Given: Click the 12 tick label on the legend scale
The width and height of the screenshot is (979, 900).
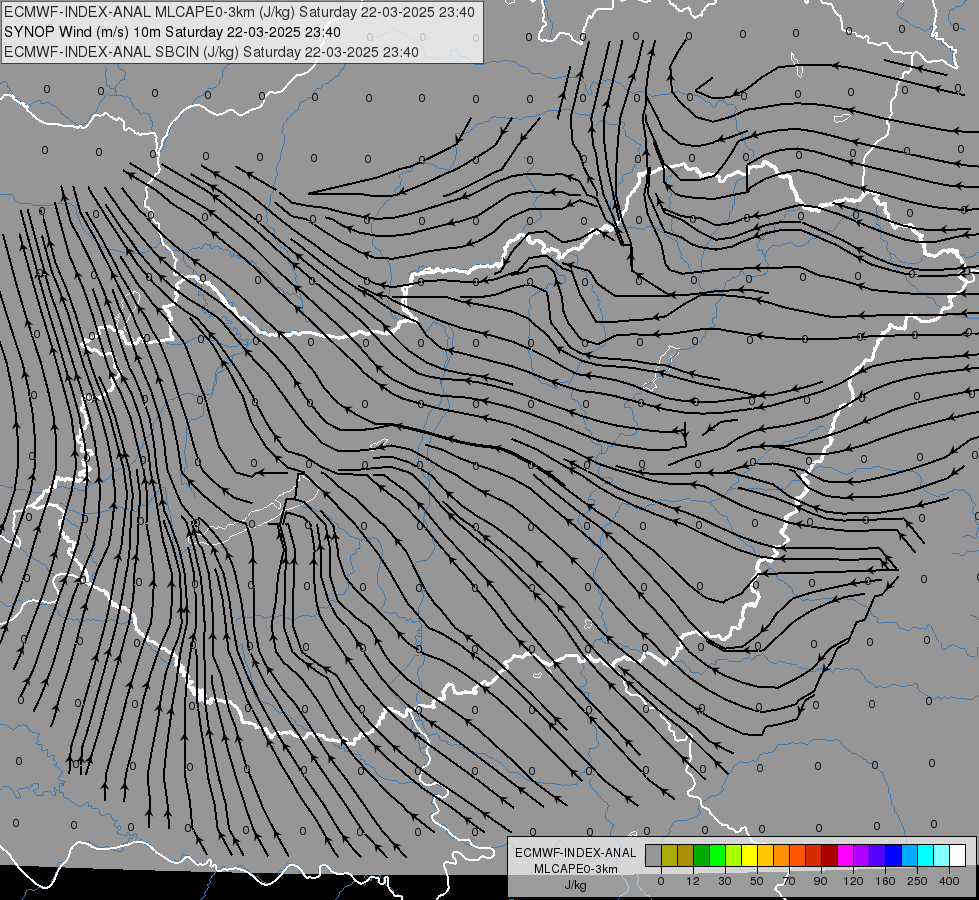Looking at the screenshot, I should coord(693,881).
